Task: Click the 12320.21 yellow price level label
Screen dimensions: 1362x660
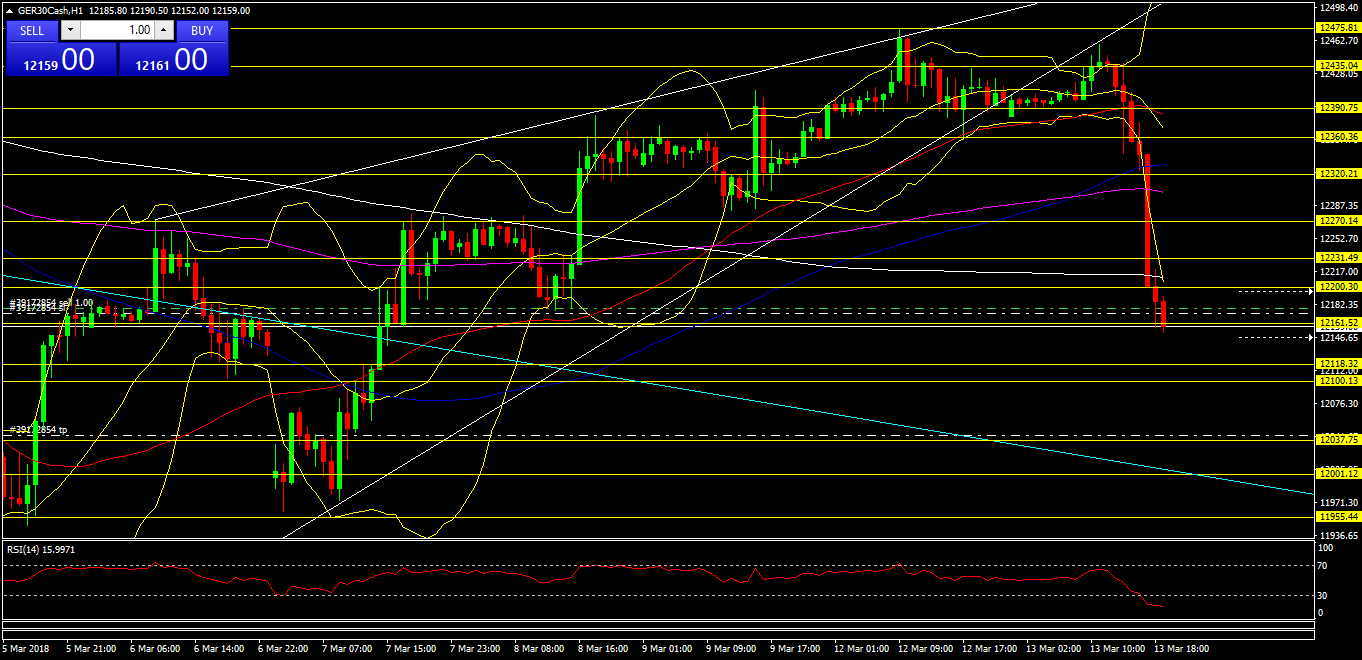Action: click(x=1338, y=174)
